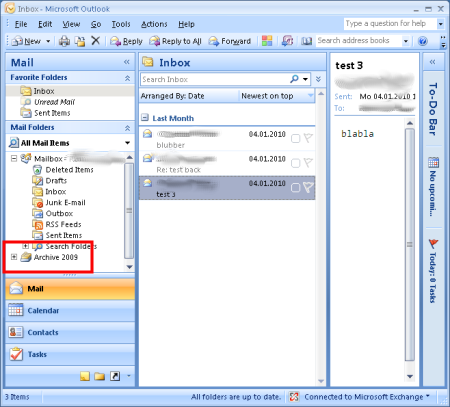Switch to the Calendar pane button
450x407 pixels.
pyautogui.click(x=70, y=310)
